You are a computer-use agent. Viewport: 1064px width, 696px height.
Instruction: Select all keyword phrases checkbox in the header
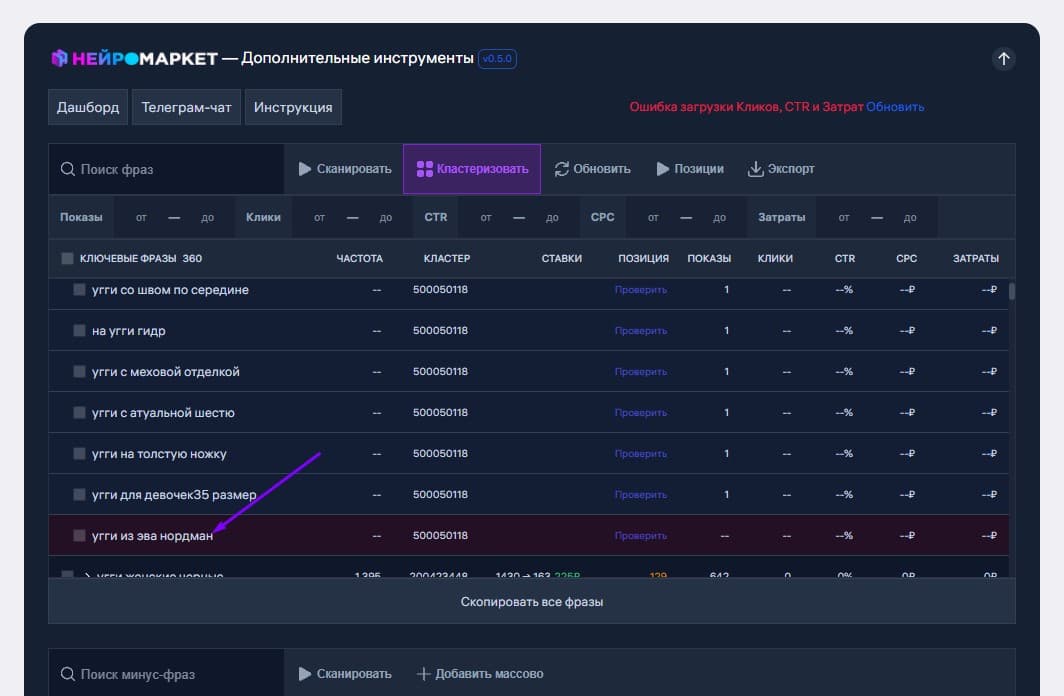coord(67,258)
